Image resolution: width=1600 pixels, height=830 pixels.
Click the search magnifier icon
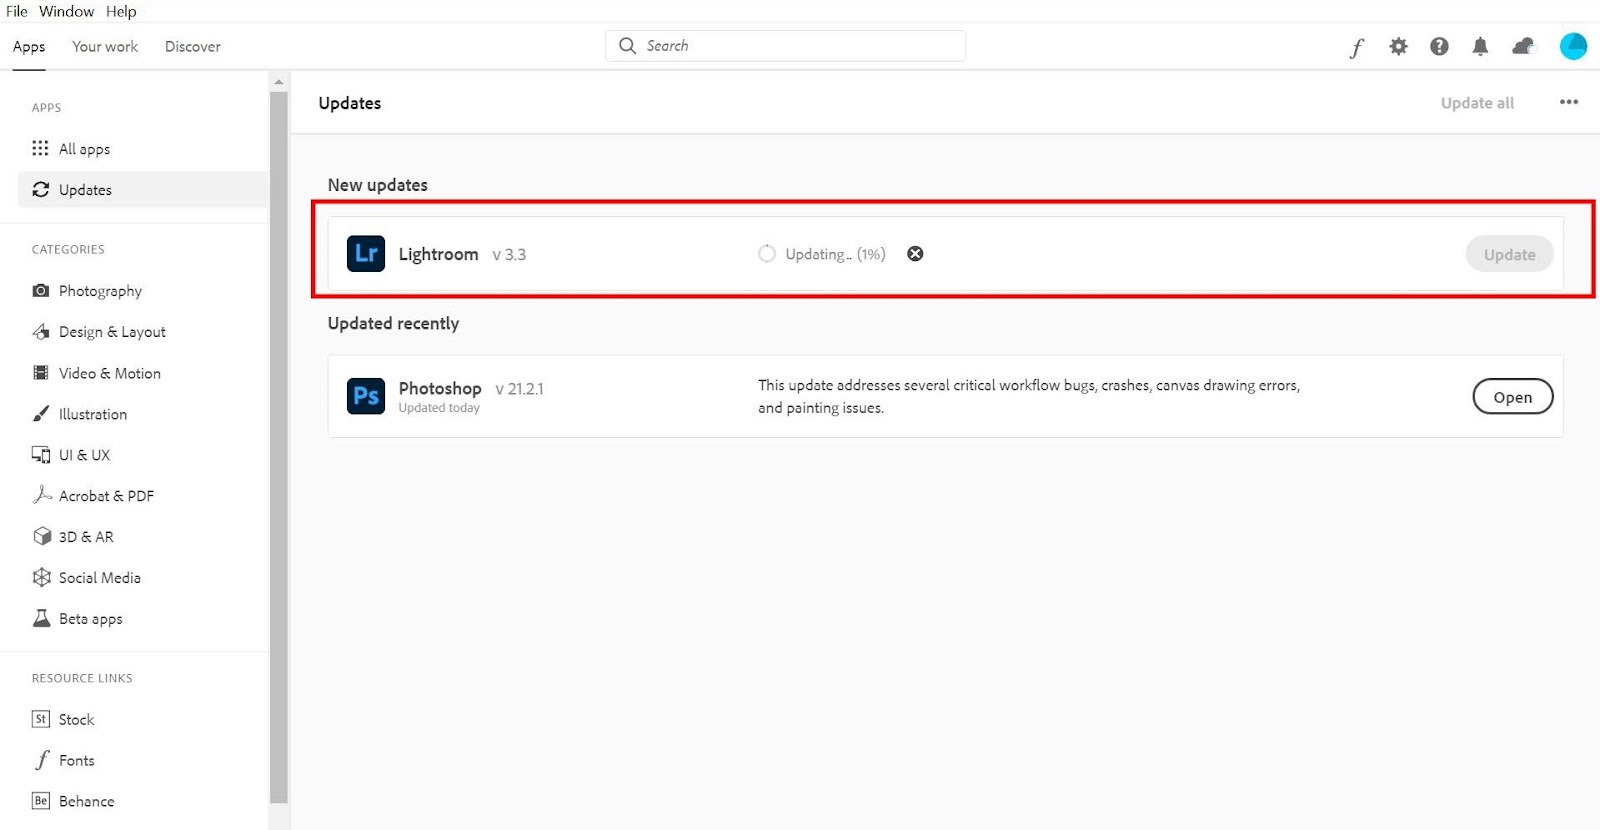click(x=627, y=46)
